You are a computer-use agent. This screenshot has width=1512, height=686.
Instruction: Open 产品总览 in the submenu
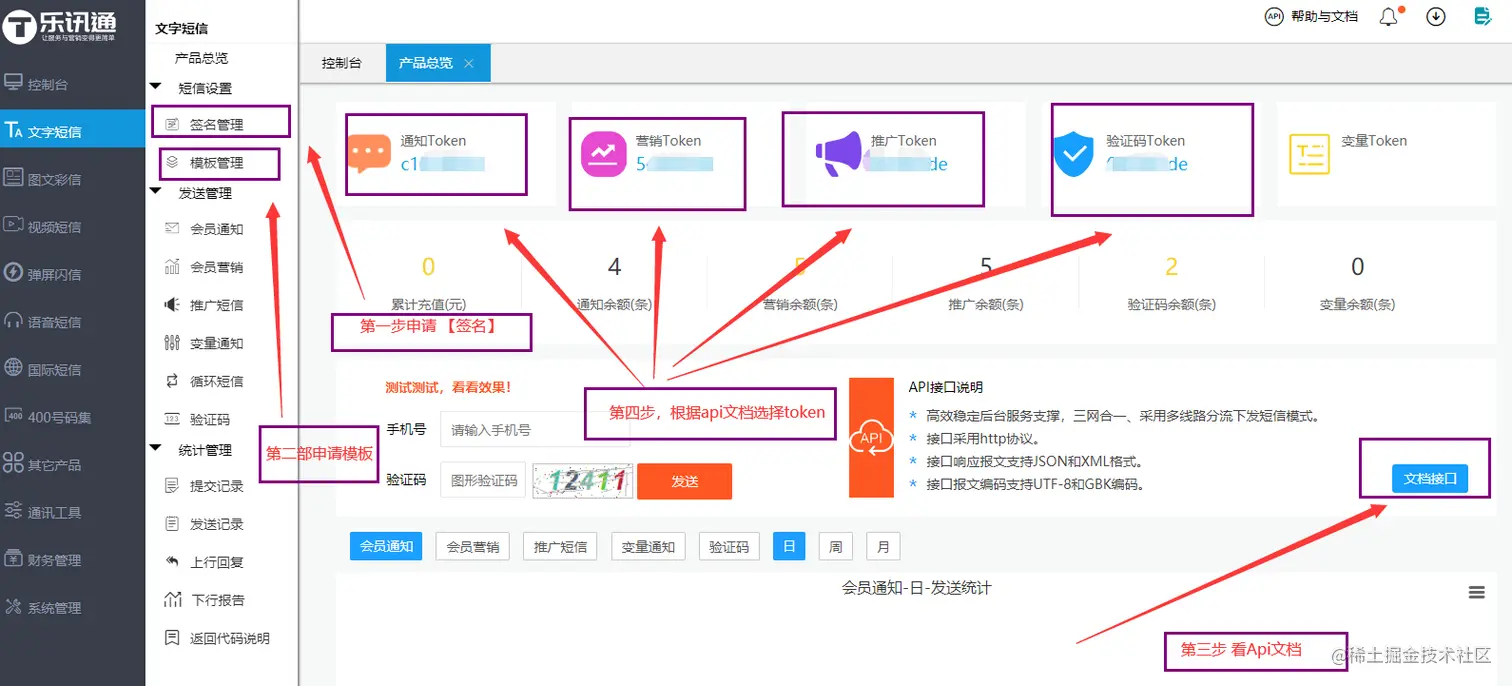201,58
